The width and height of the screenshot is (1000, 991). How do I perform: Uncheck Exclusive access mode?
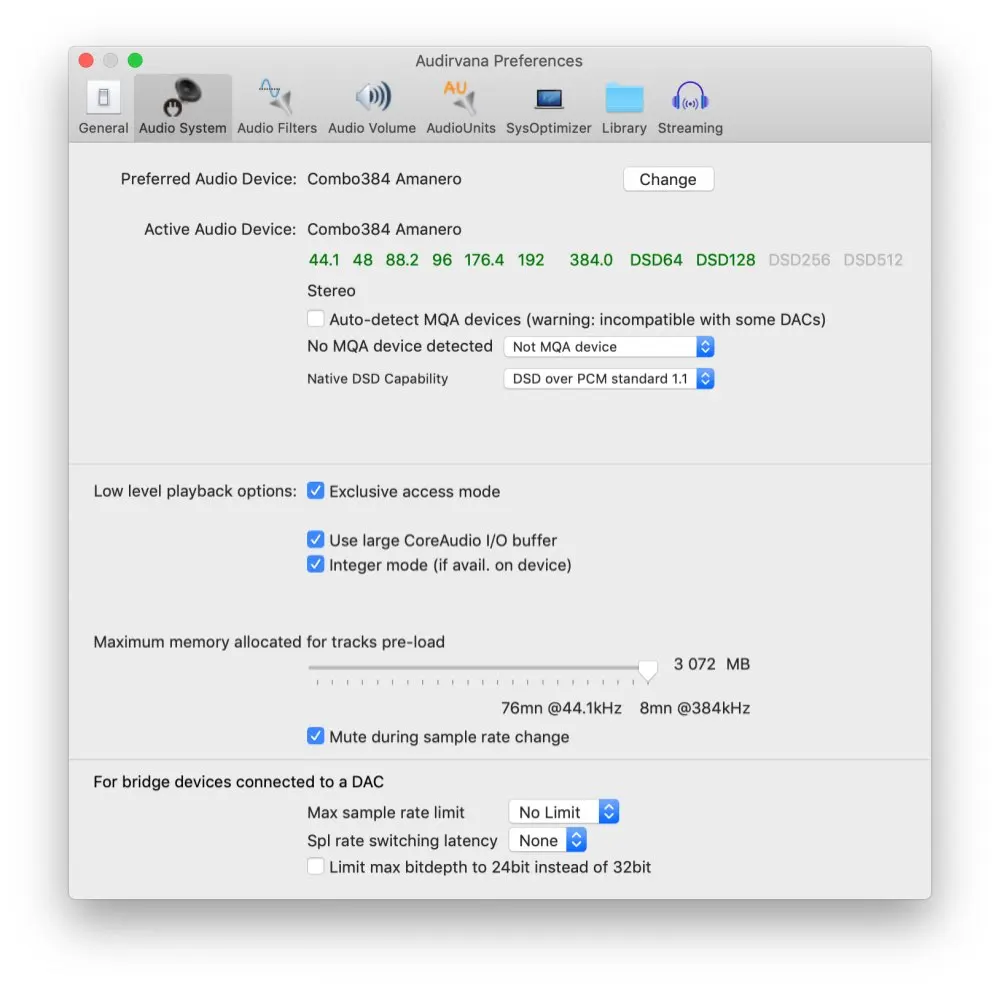click(316, 490)
